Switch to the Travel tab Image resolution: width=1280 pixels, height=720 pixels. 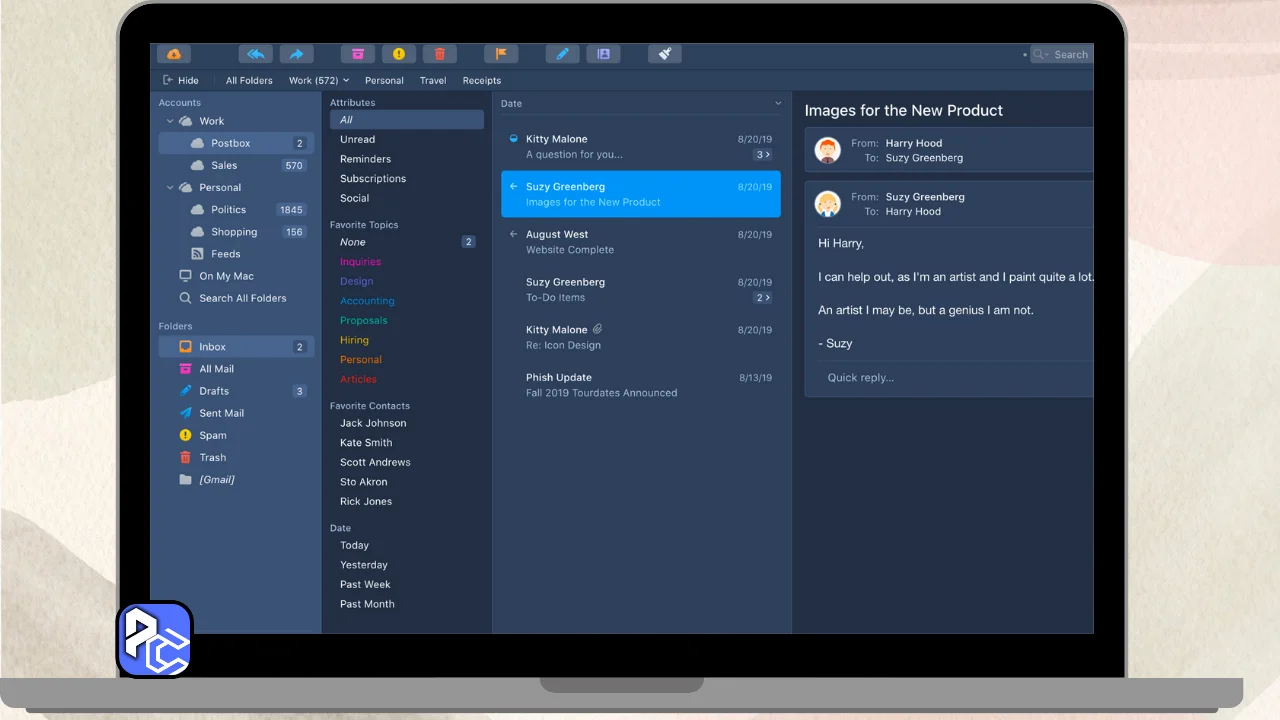click(433, 80)
